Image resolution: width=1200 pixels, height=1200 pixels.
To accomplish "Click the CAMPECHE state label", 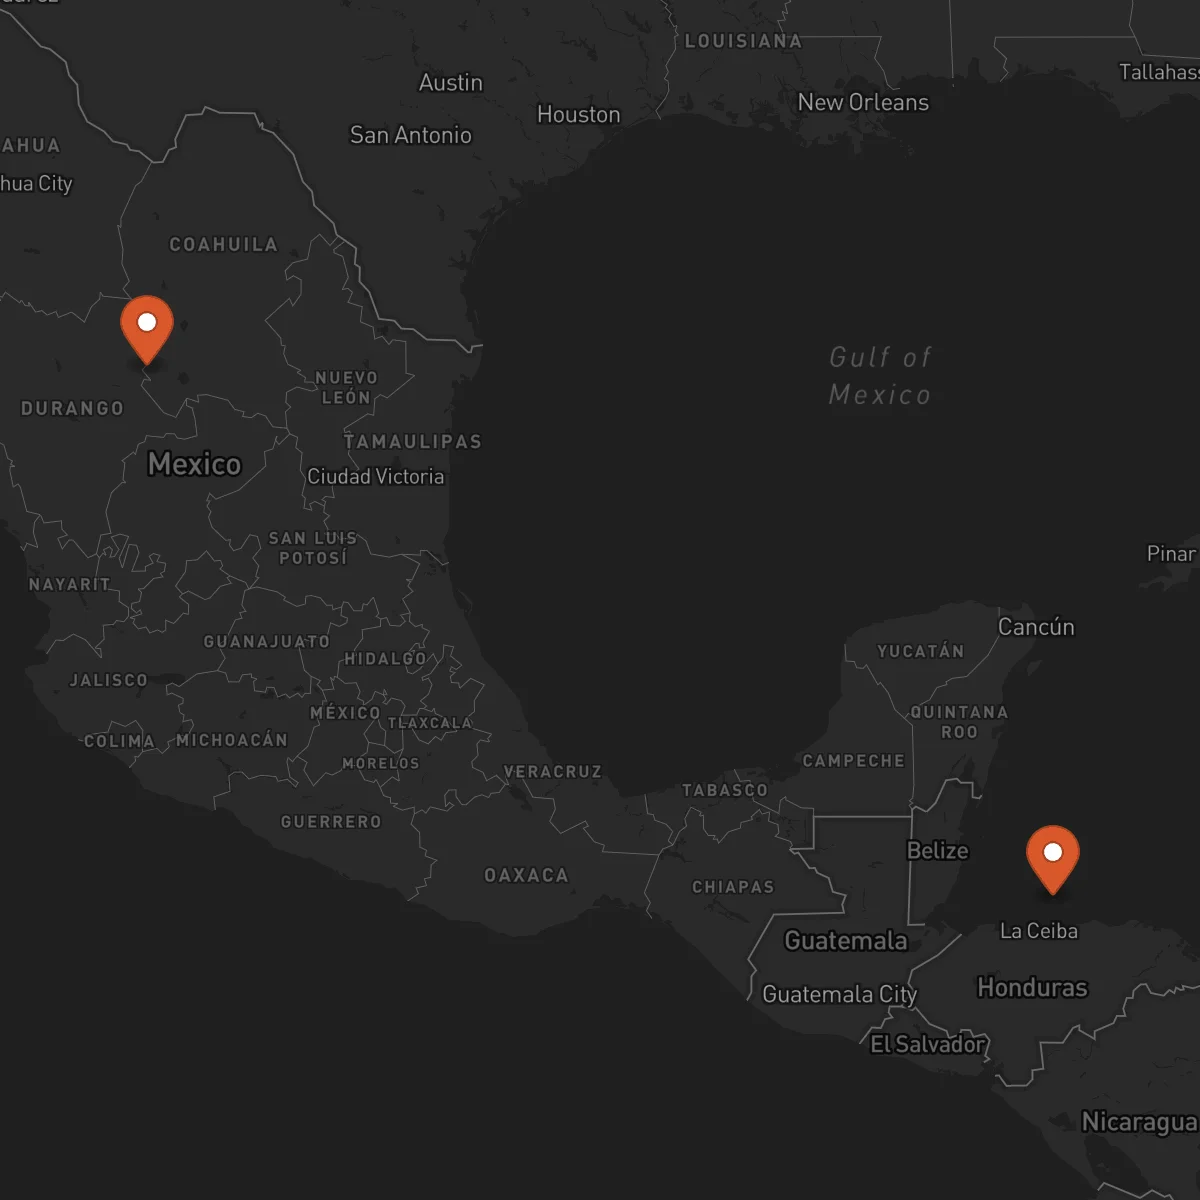I will (853, 761).
